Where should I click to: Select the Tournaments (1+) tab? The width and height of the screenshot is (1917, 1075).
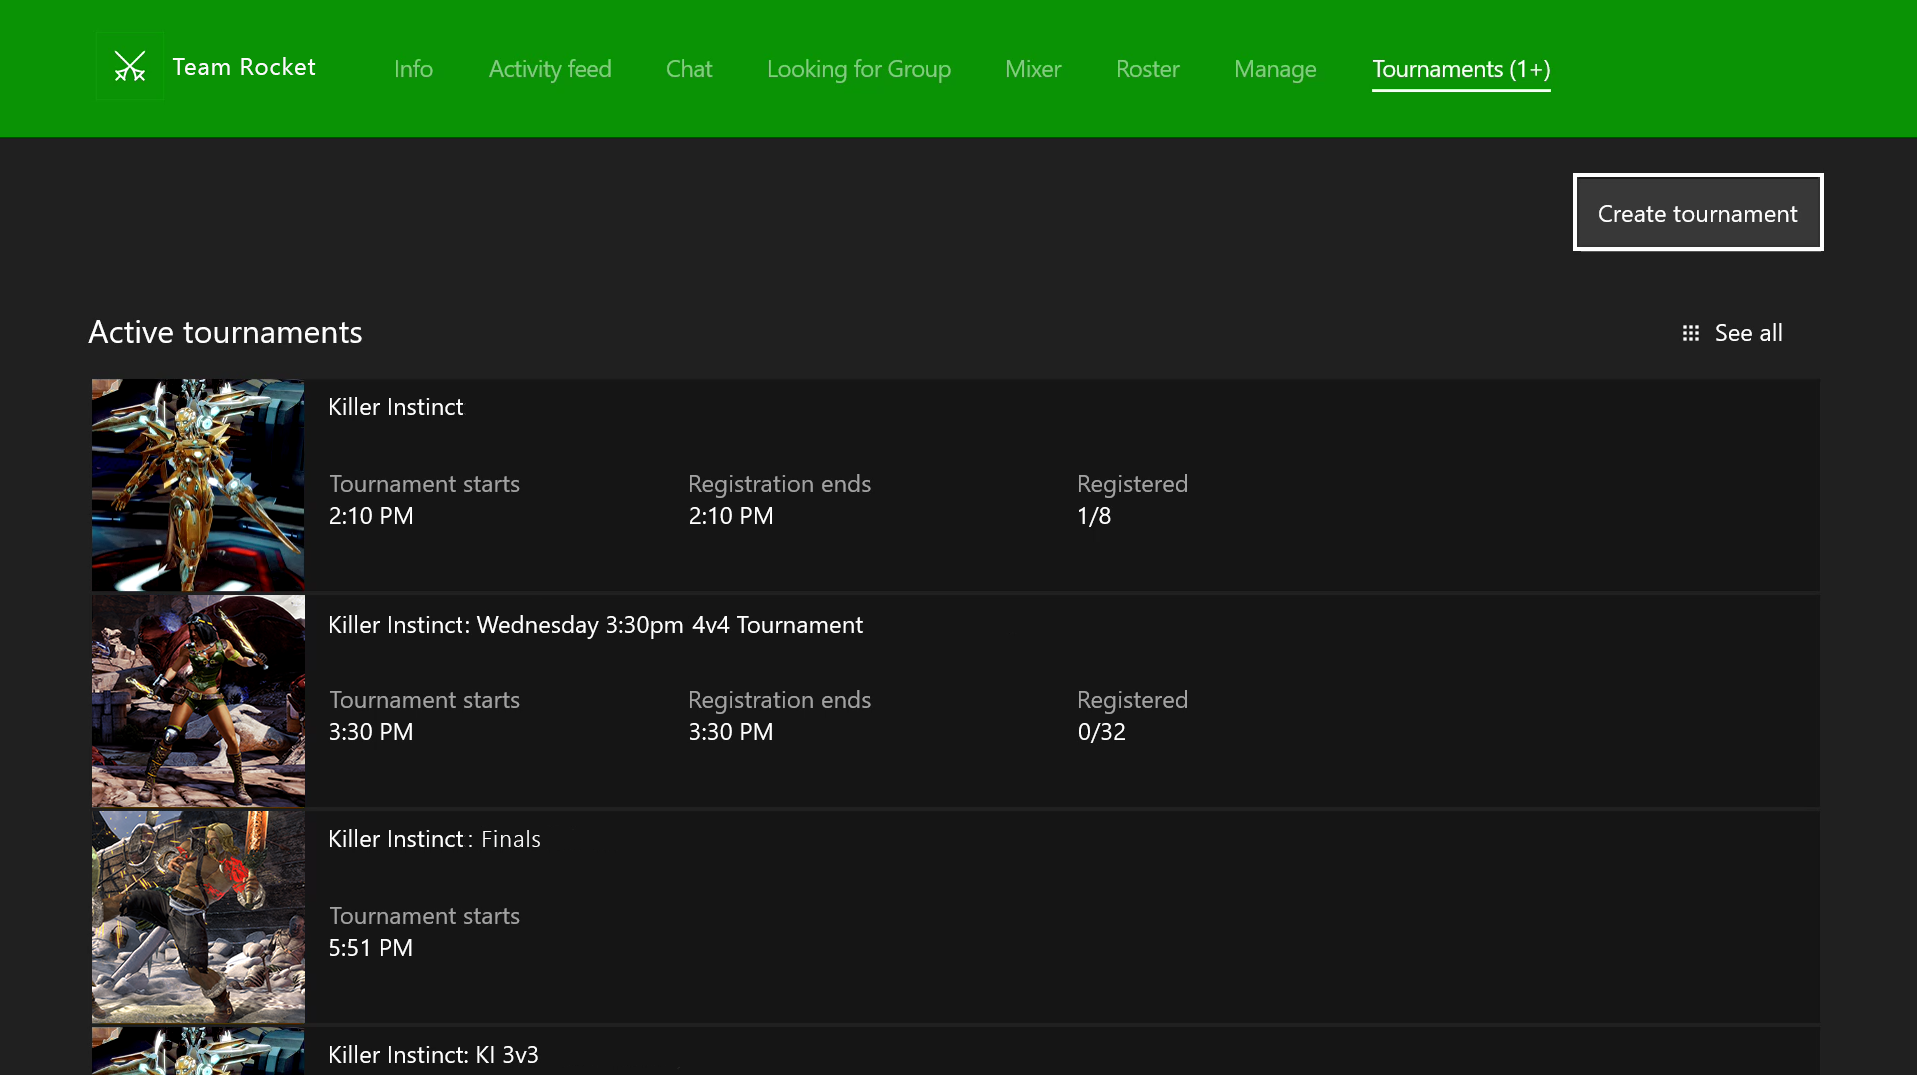[x=1460, y=69]
